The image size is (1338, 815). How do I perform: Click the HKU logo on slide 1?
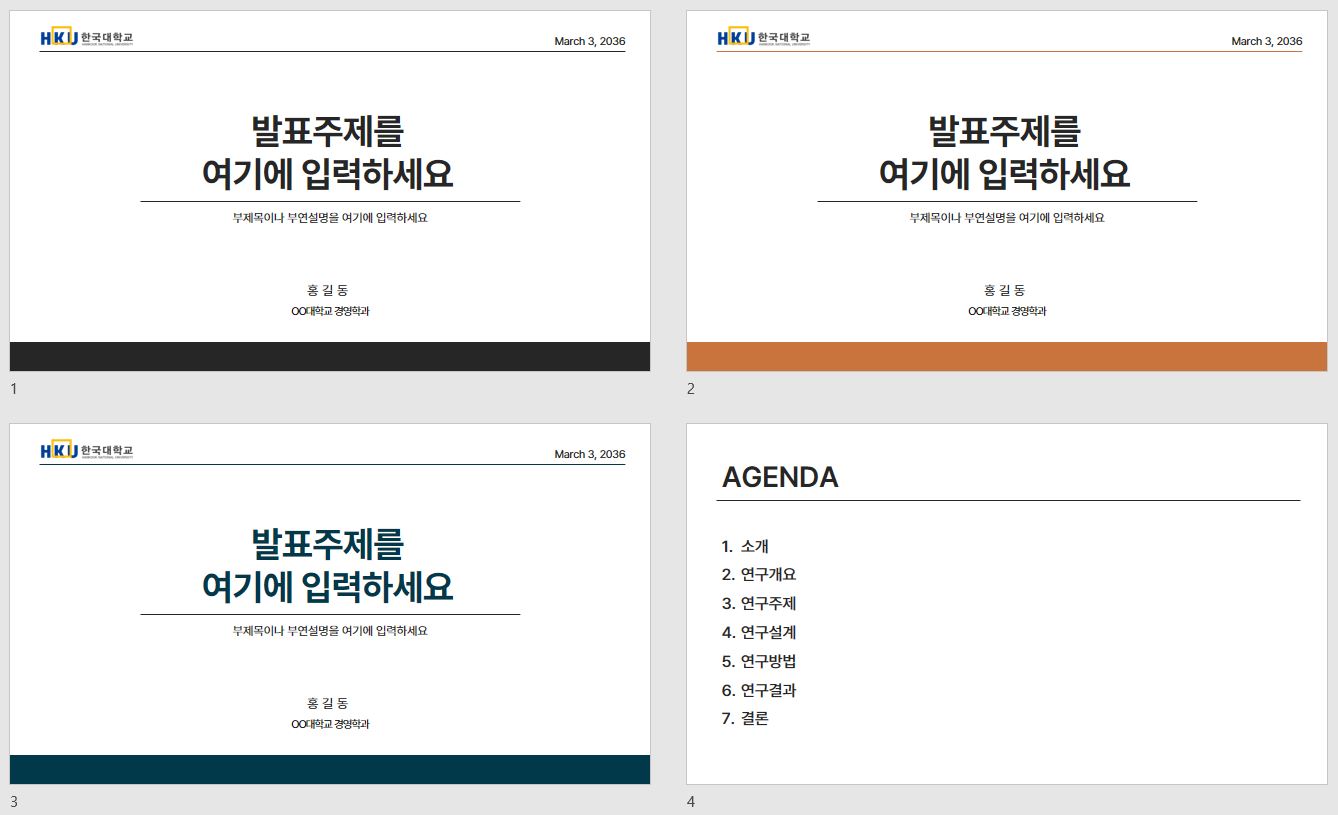tap(86, 37)
